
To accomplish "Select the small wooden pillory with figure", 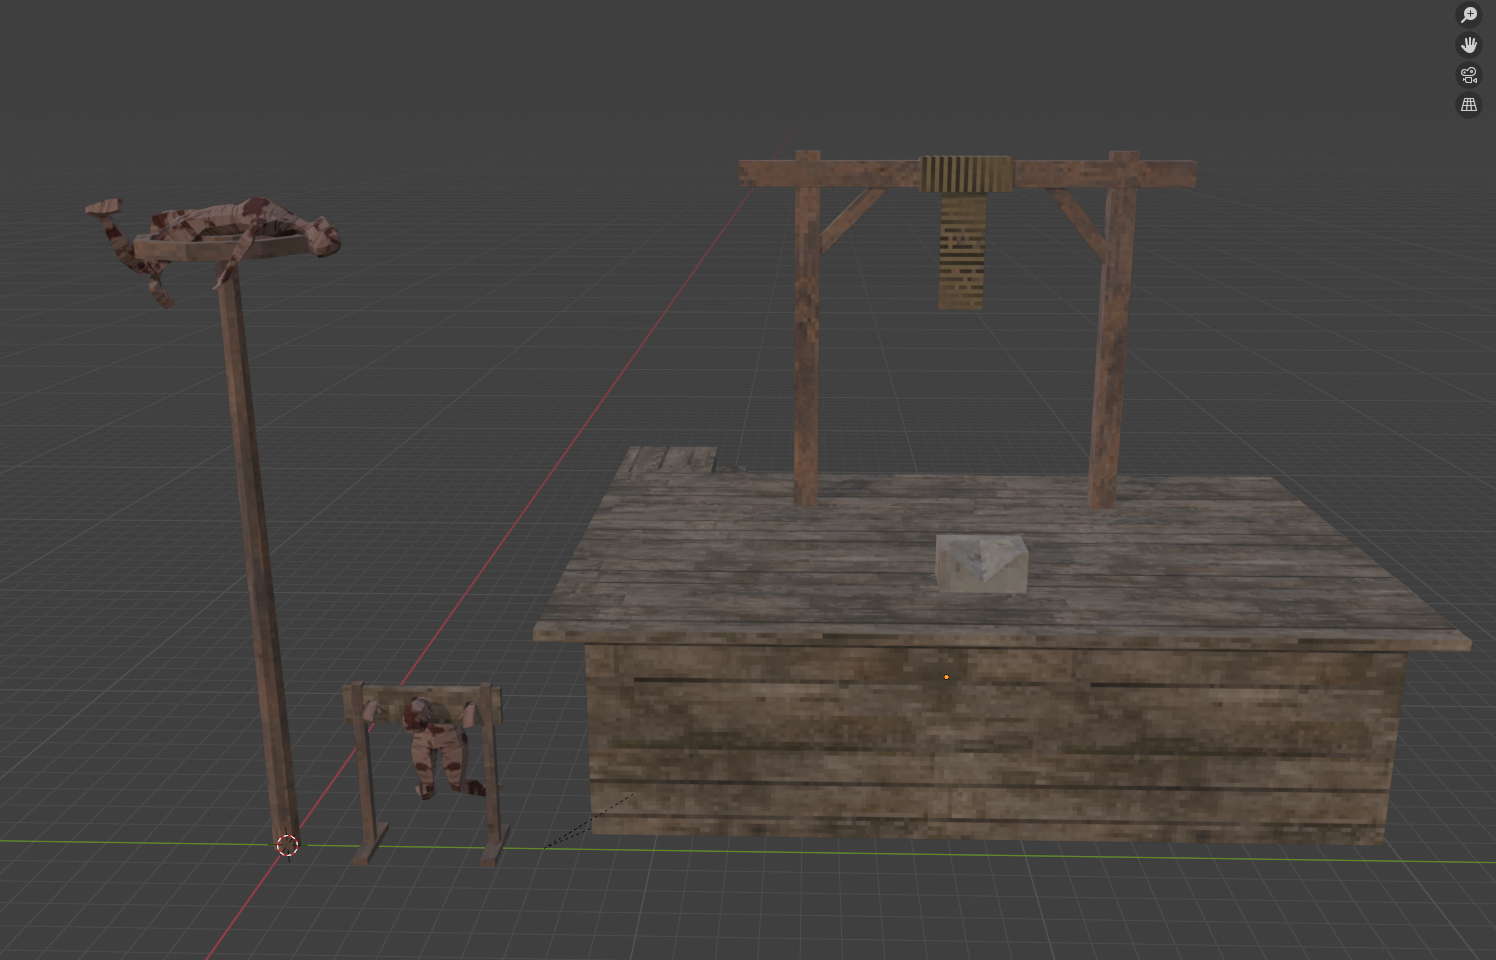I will point(424,772).
